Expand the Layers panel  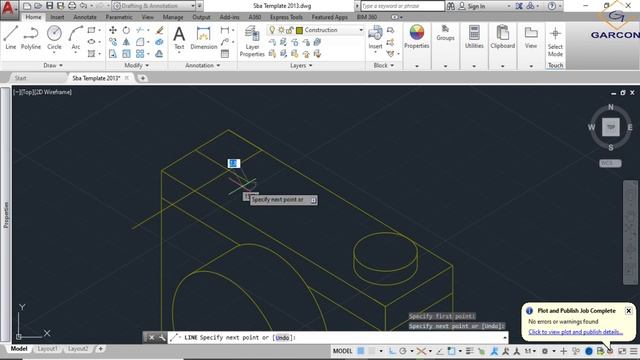(x=301, y=65)
